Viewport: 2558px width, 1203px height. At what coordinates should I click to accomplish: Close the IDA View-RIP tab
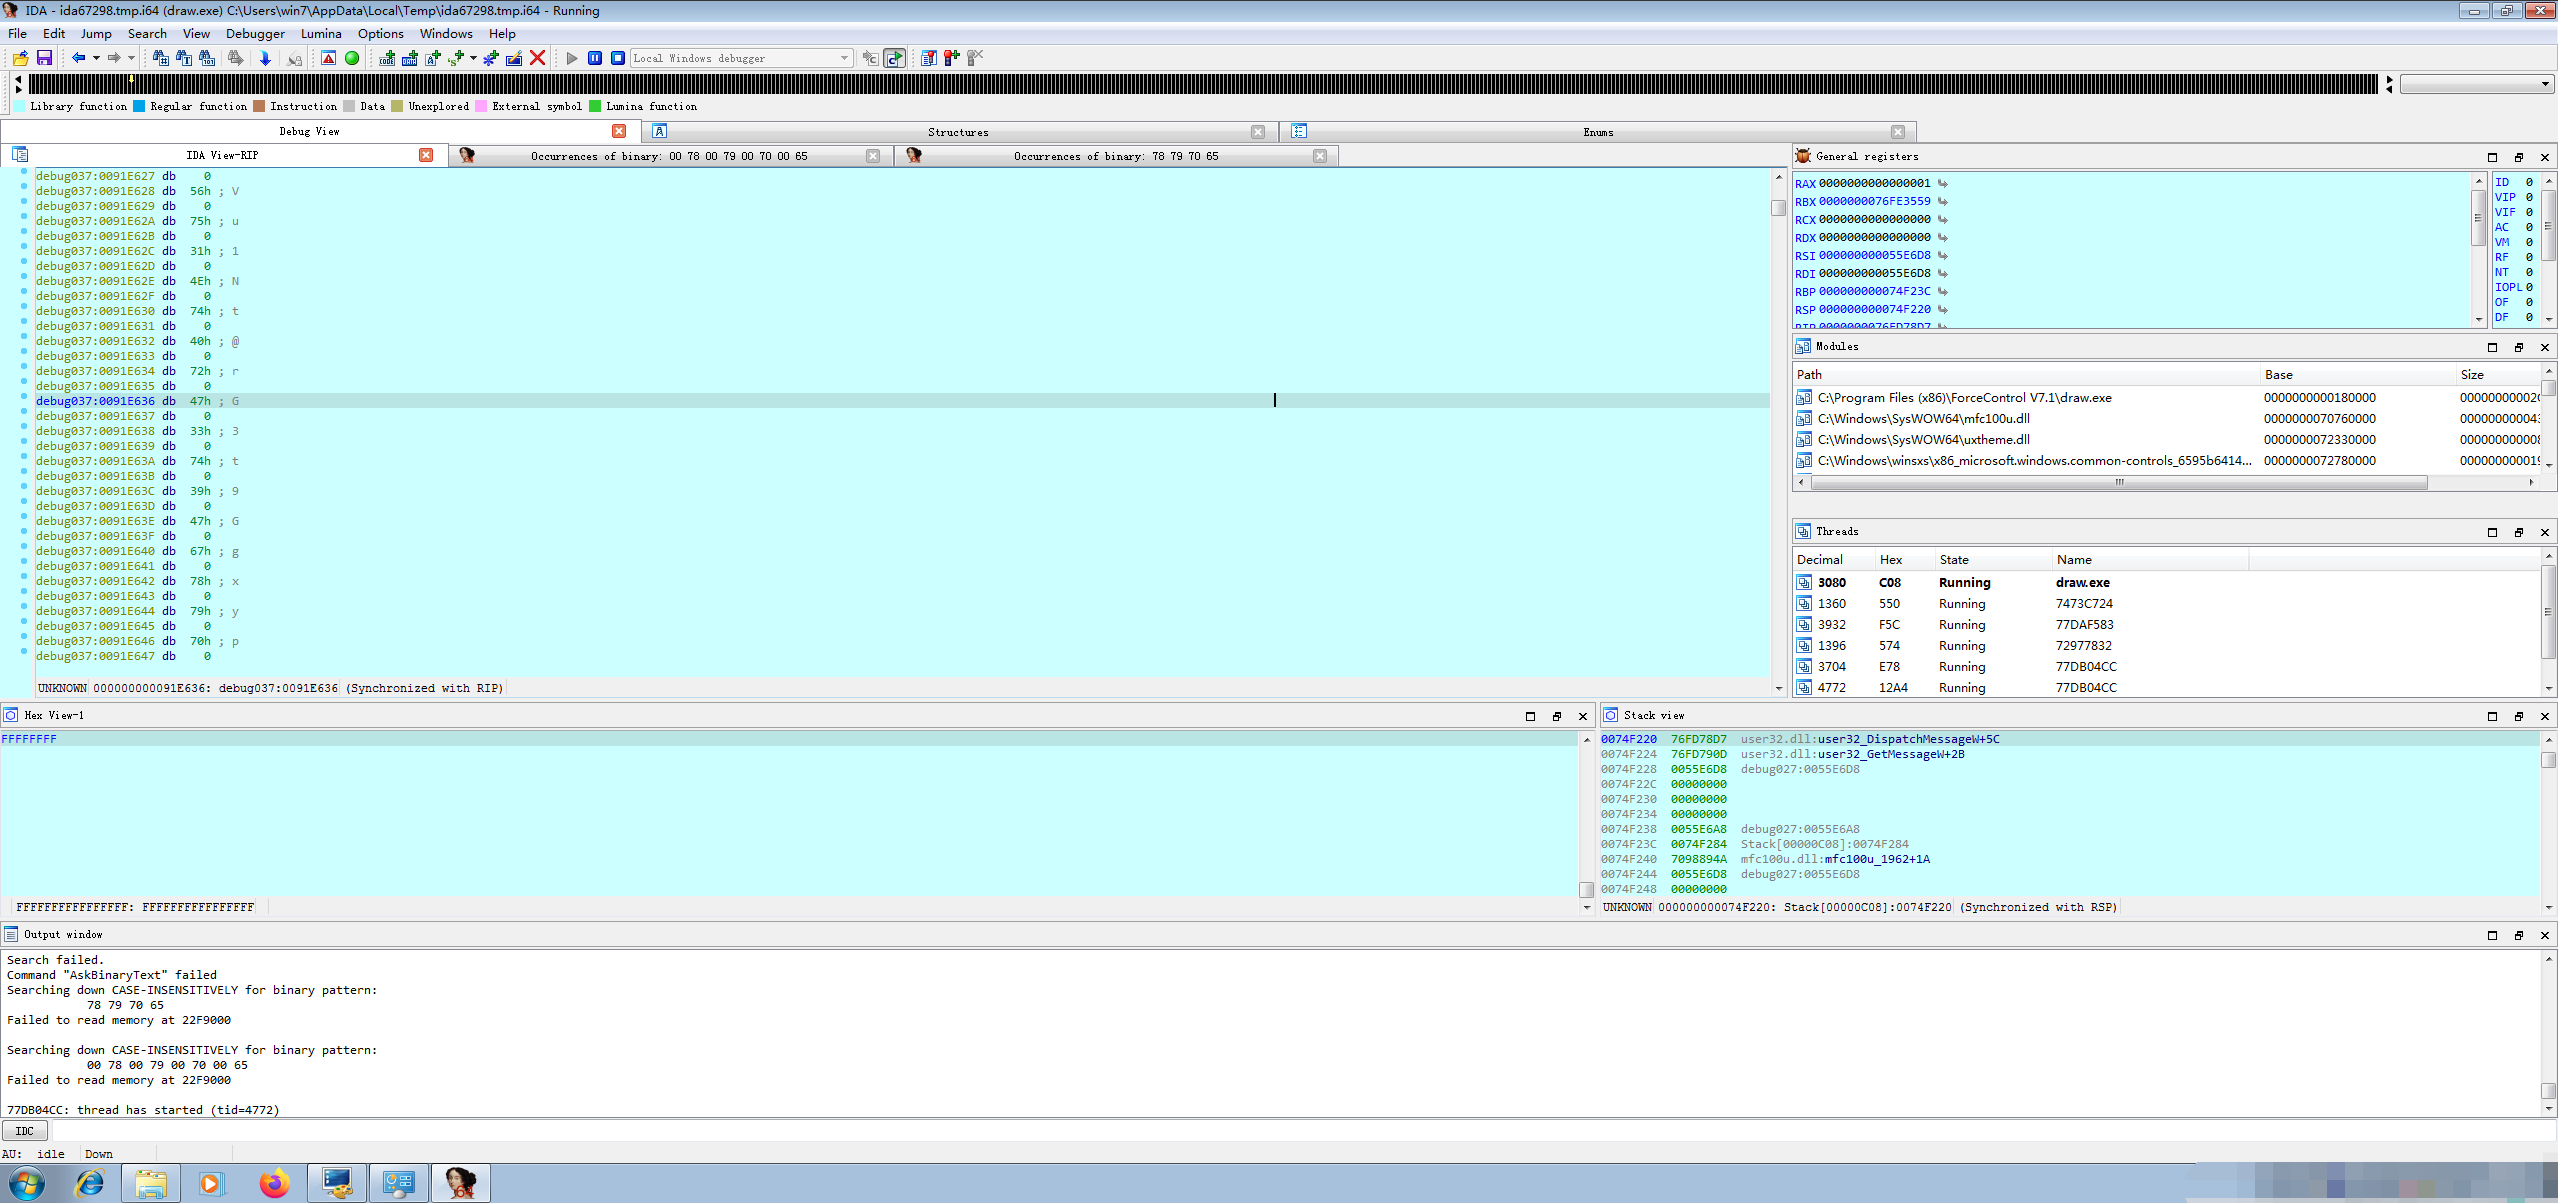point(426,155)
